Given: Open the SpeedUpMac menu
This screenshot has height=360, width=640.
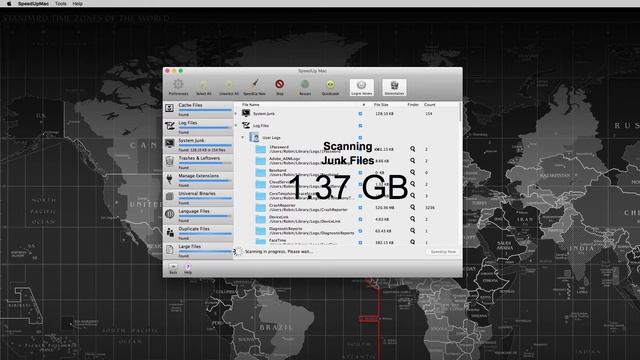Looking at the screenshot, I should tap(33, 4).
